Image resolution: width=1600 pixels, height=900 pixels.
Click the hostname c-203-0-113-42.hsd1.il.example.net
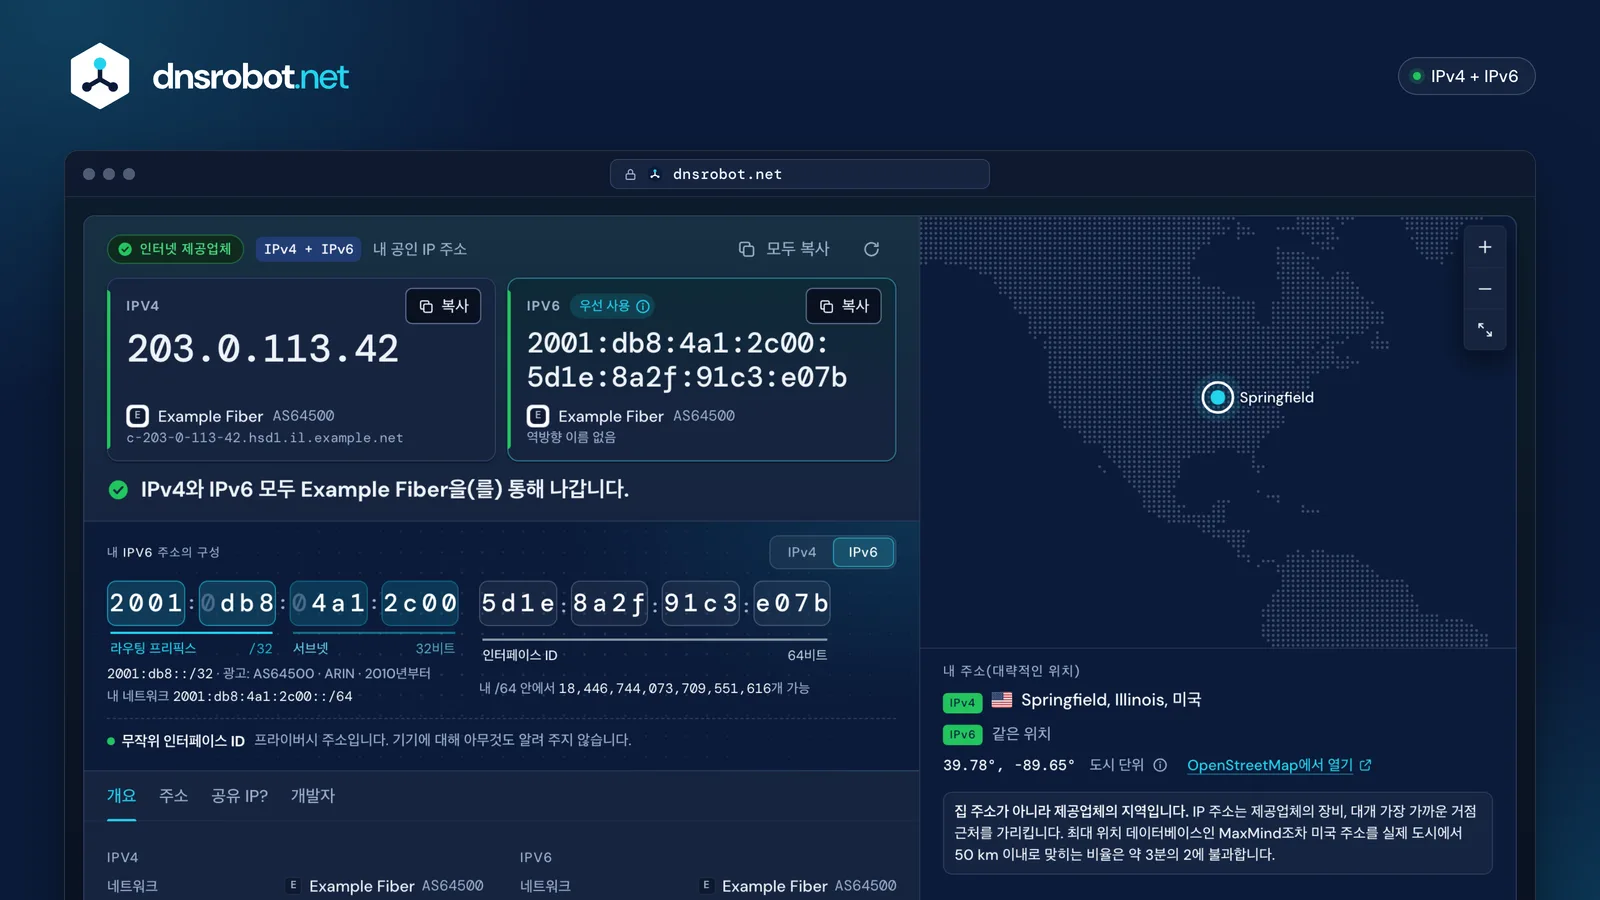click(x=265, y=438)
